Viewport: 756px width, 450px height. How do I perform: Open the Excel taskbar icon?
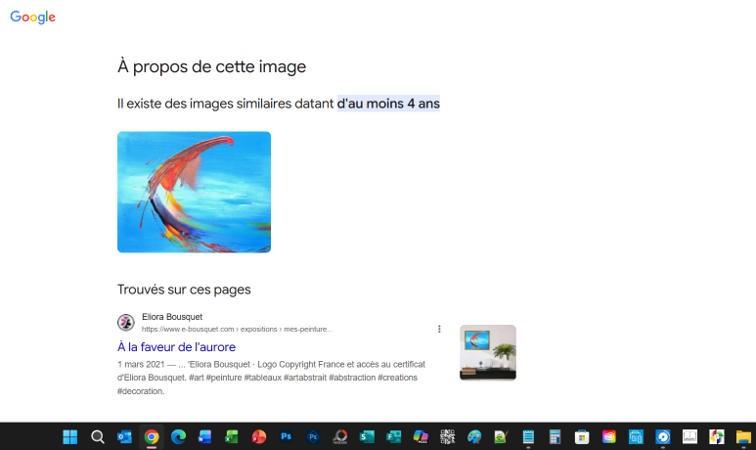(x=232, y=437)
